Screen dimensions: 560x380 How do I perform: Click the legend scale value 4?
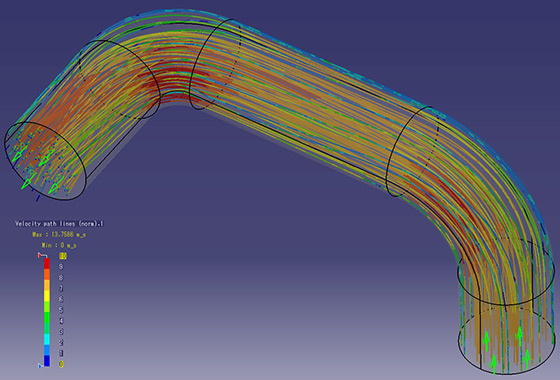coord(61,321)
